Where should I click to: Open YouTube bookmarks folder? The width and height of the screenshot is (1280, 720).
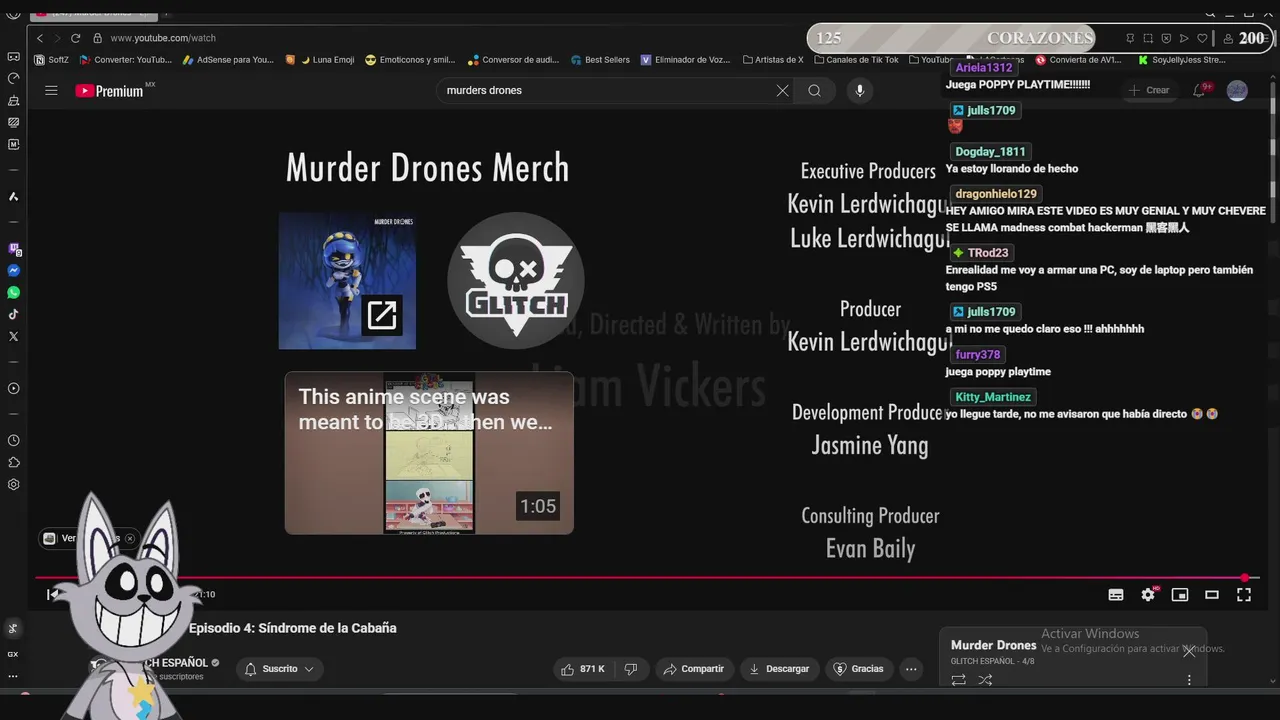(931, 60)
